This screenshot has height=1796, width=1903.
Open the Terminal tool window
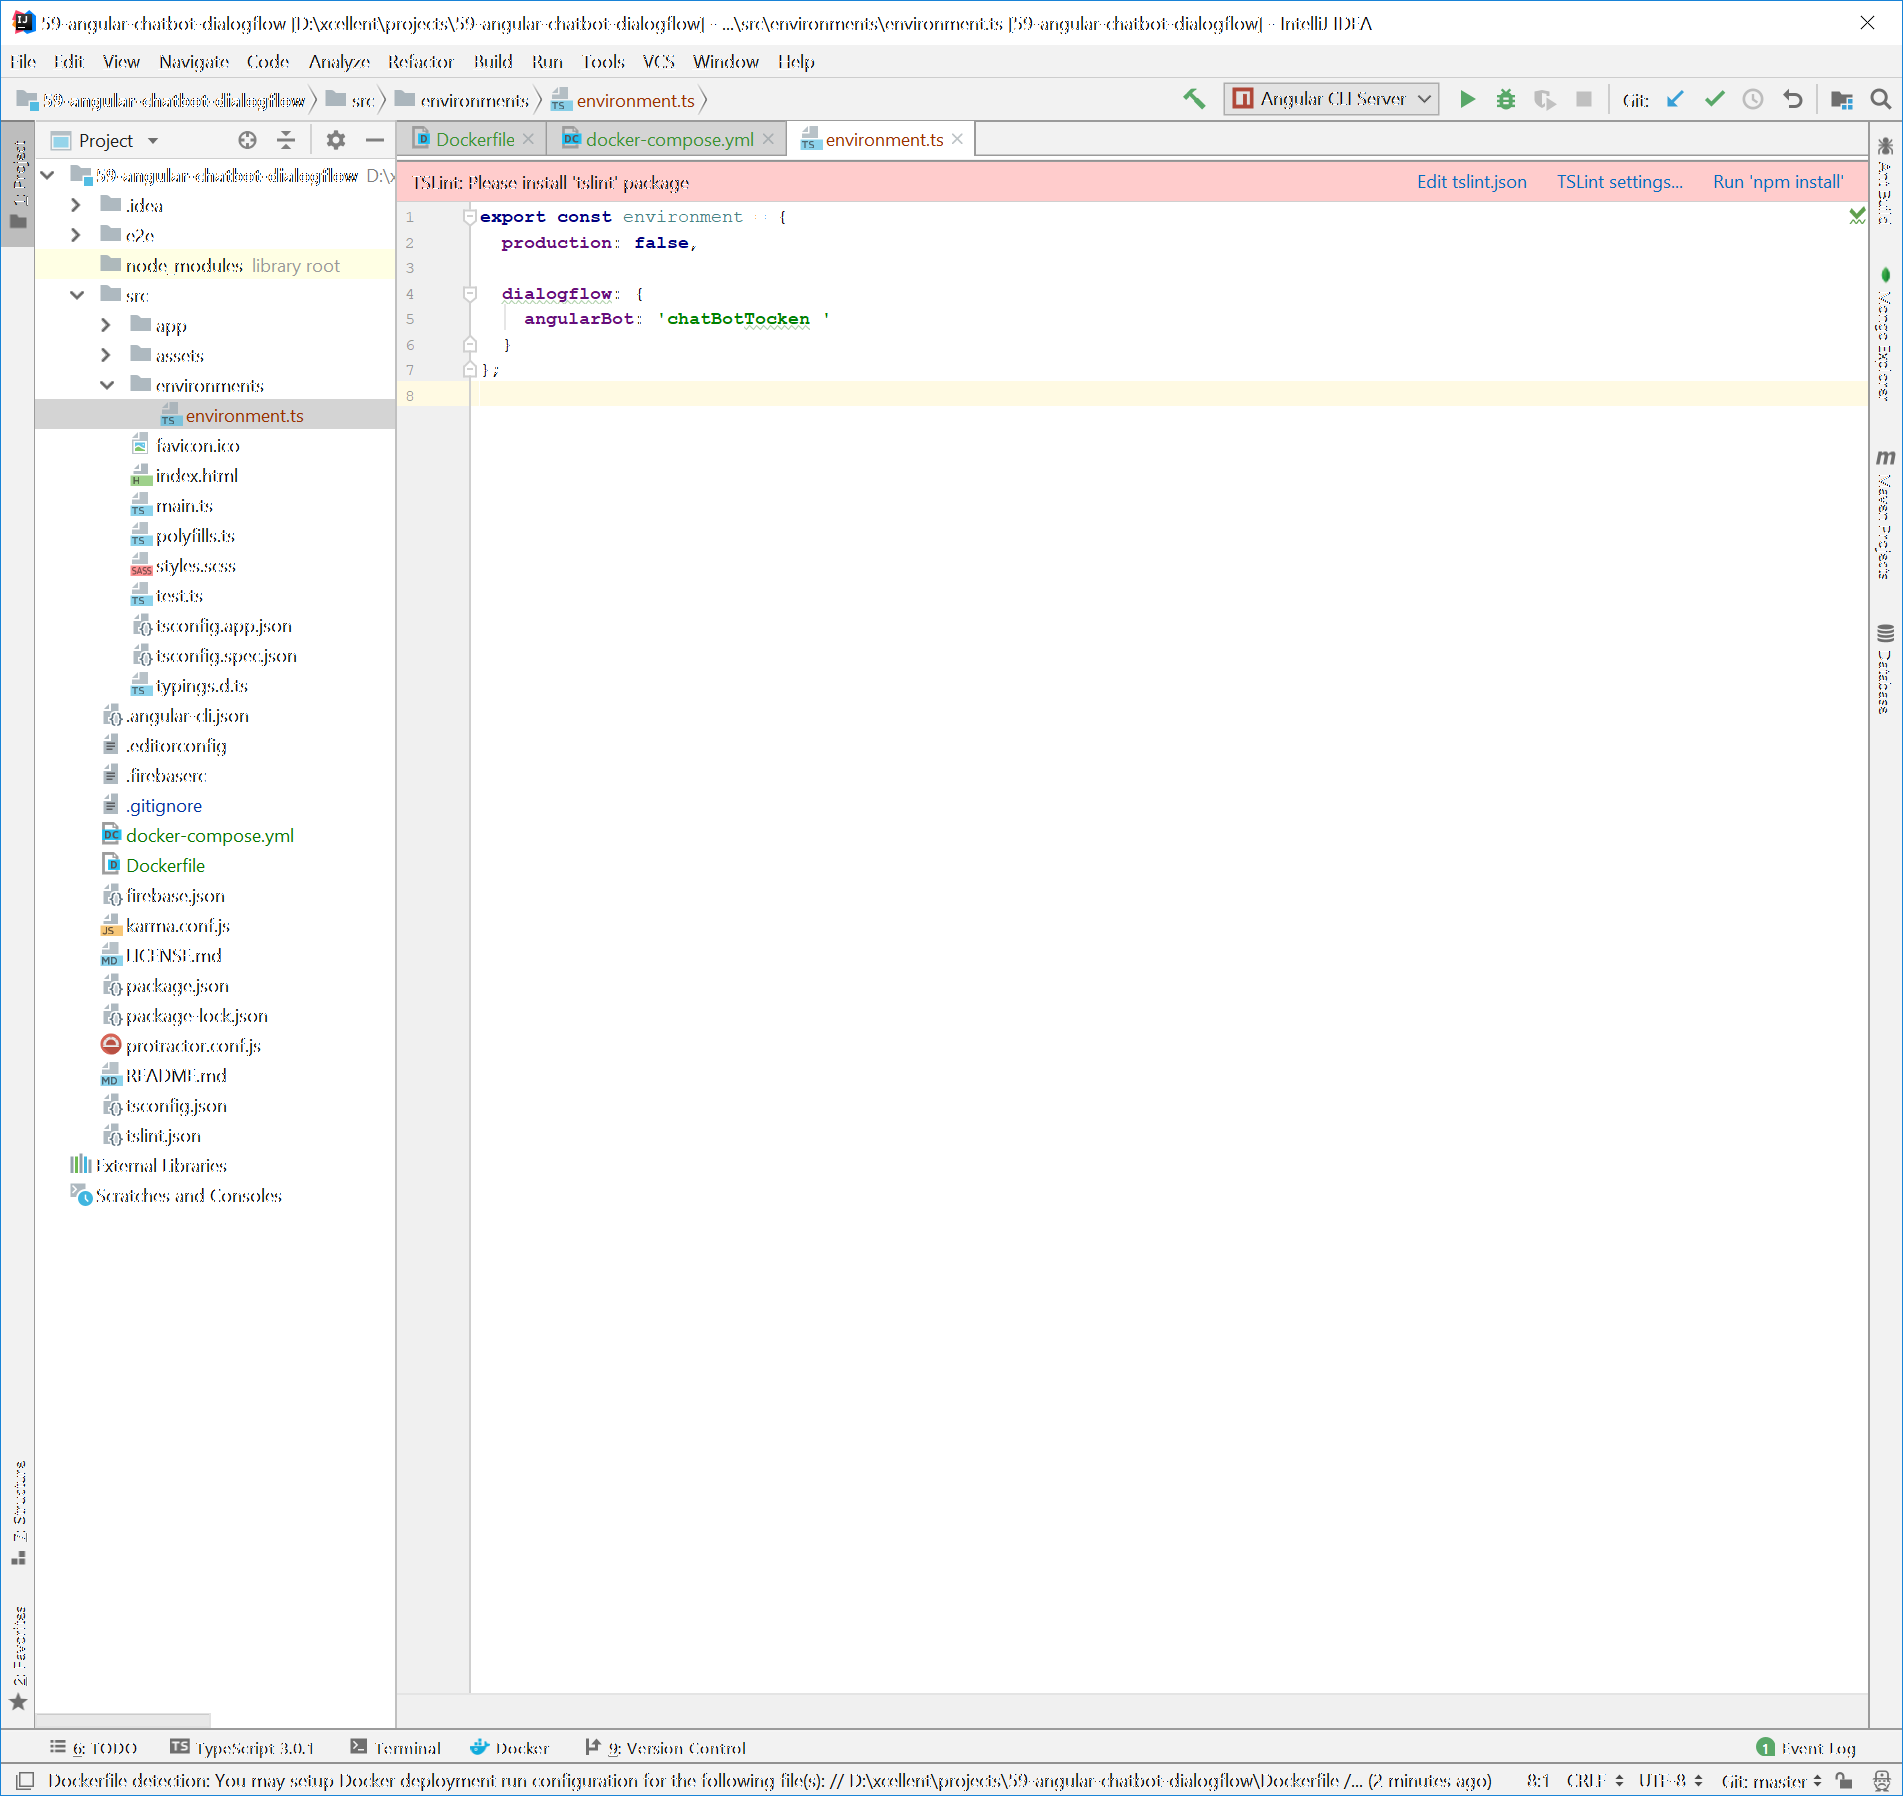click(395, 1748)
